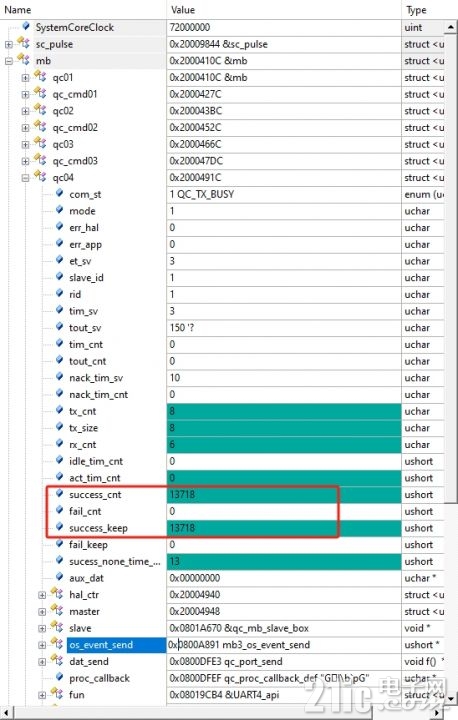Click the horizontal scrollbar right arrow

point(439,713)
